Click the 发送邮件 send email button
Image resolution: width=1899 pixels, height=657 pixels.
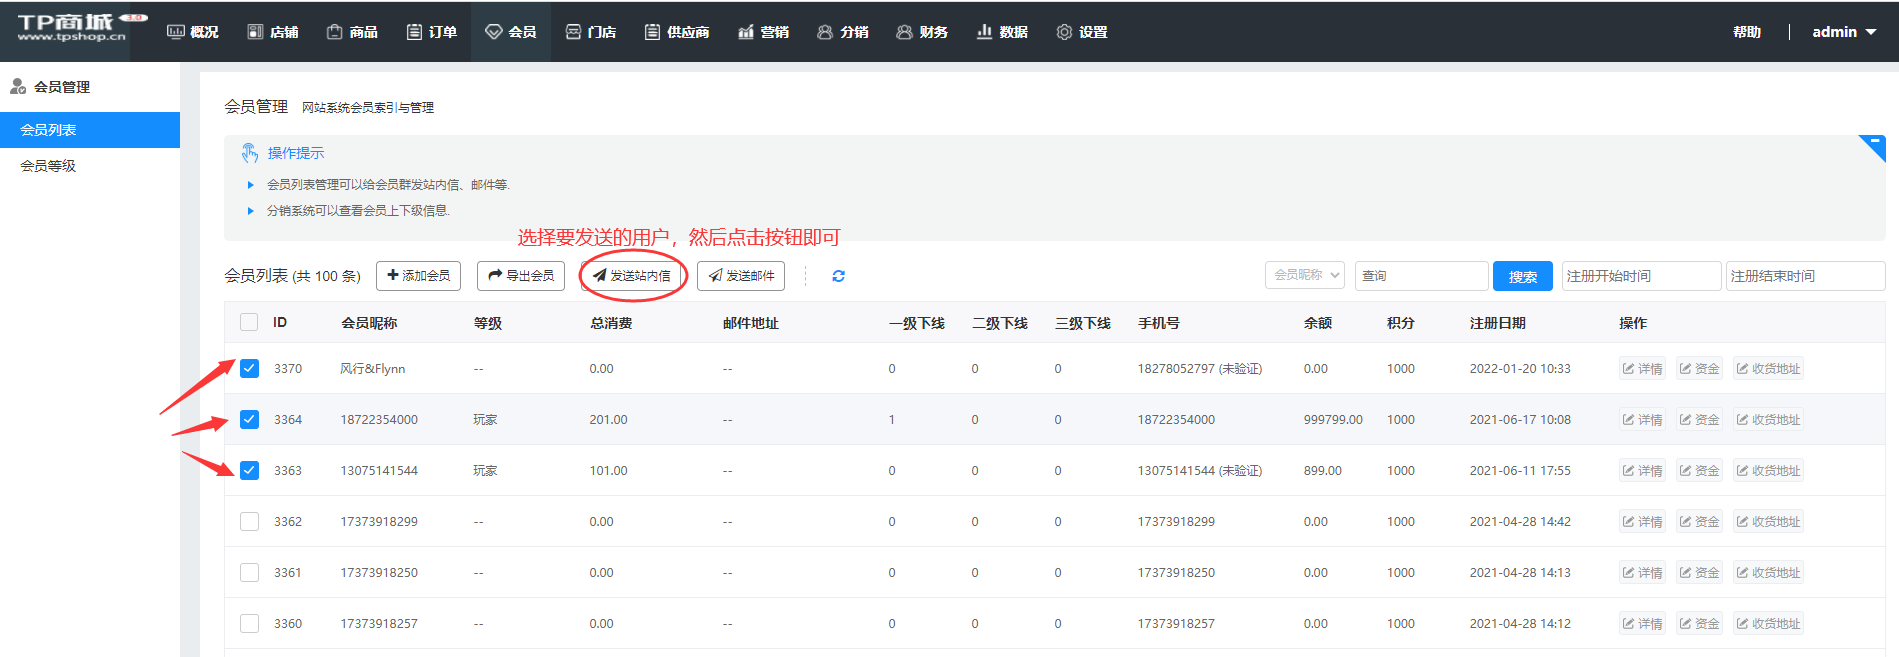point(741,276)
